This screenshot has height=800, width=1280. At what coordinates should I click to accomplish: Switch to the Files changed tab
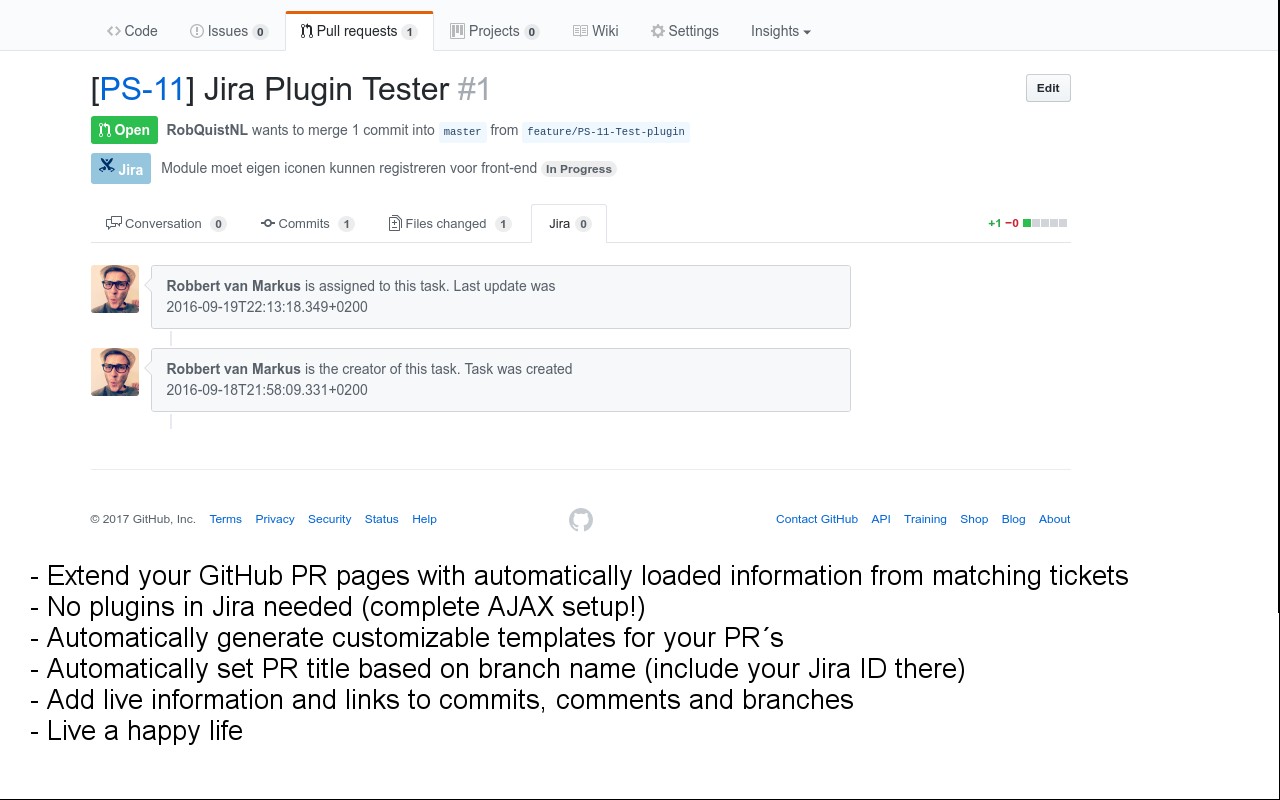[x=446, y=223]
